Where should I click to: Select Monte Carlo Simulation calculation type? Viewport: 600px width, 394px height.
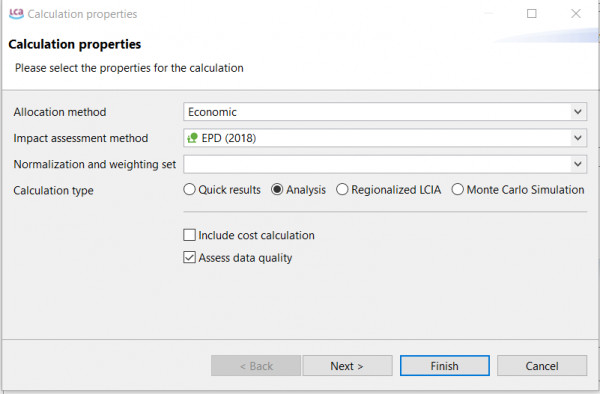[x=458, y=190]
